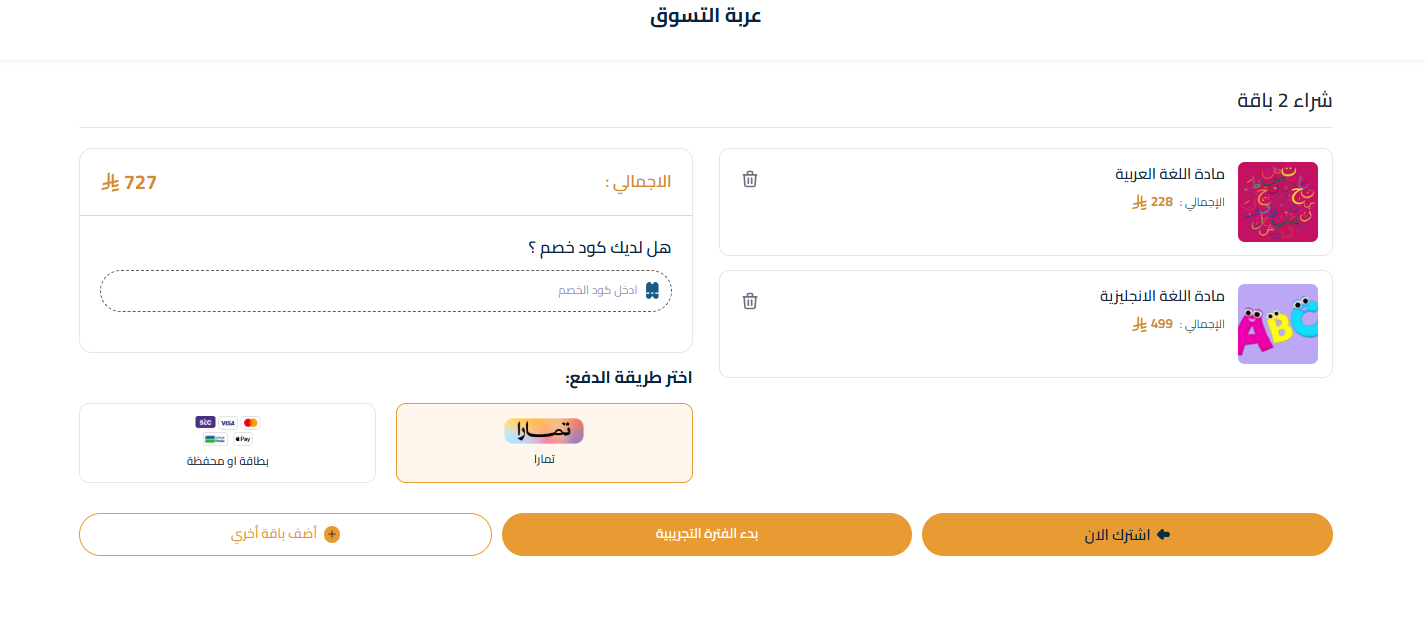This screenshot has width=1425, height=623.
Task: Click the Apple Pay logo
Action: click(x=243, y=439)
